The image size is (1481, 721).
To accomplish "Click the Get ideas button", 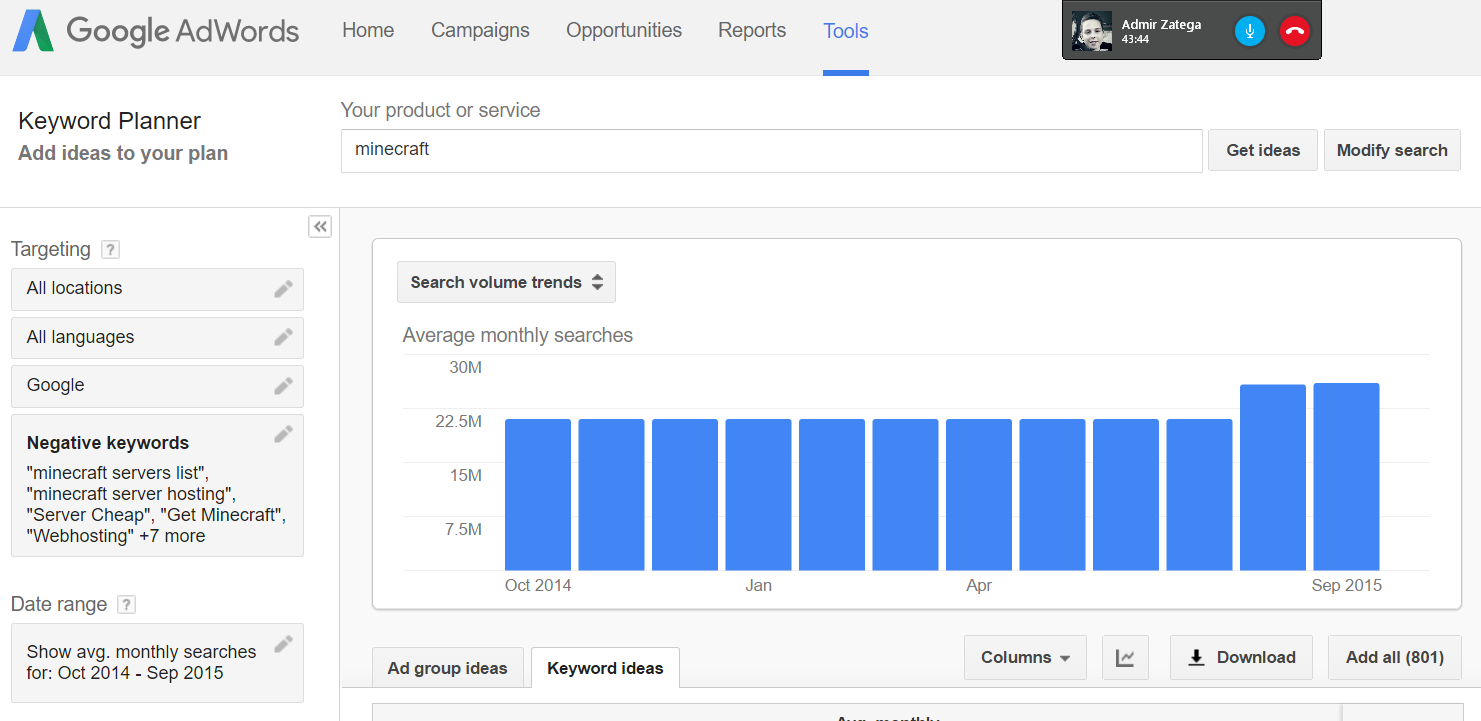I will pos(1263,151).
